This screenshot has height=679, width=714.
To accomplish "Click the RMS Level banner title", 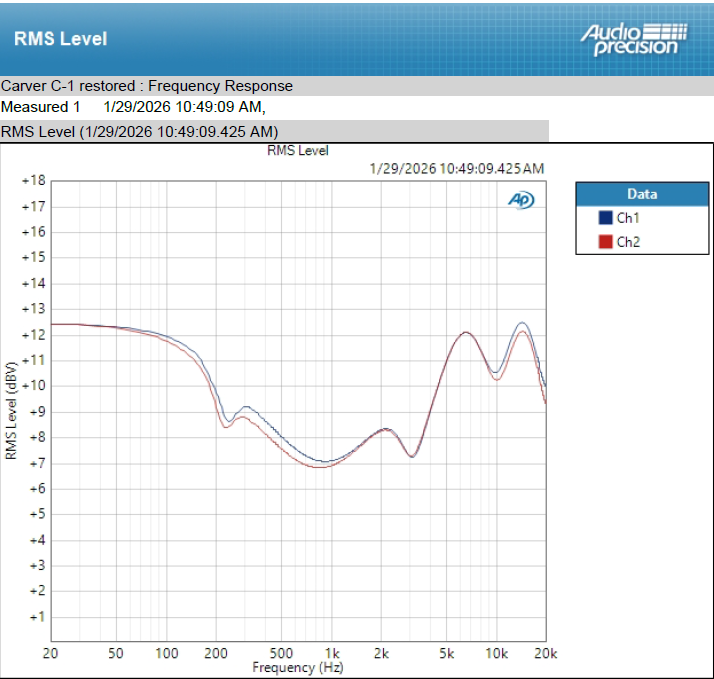I will point(61,39).
